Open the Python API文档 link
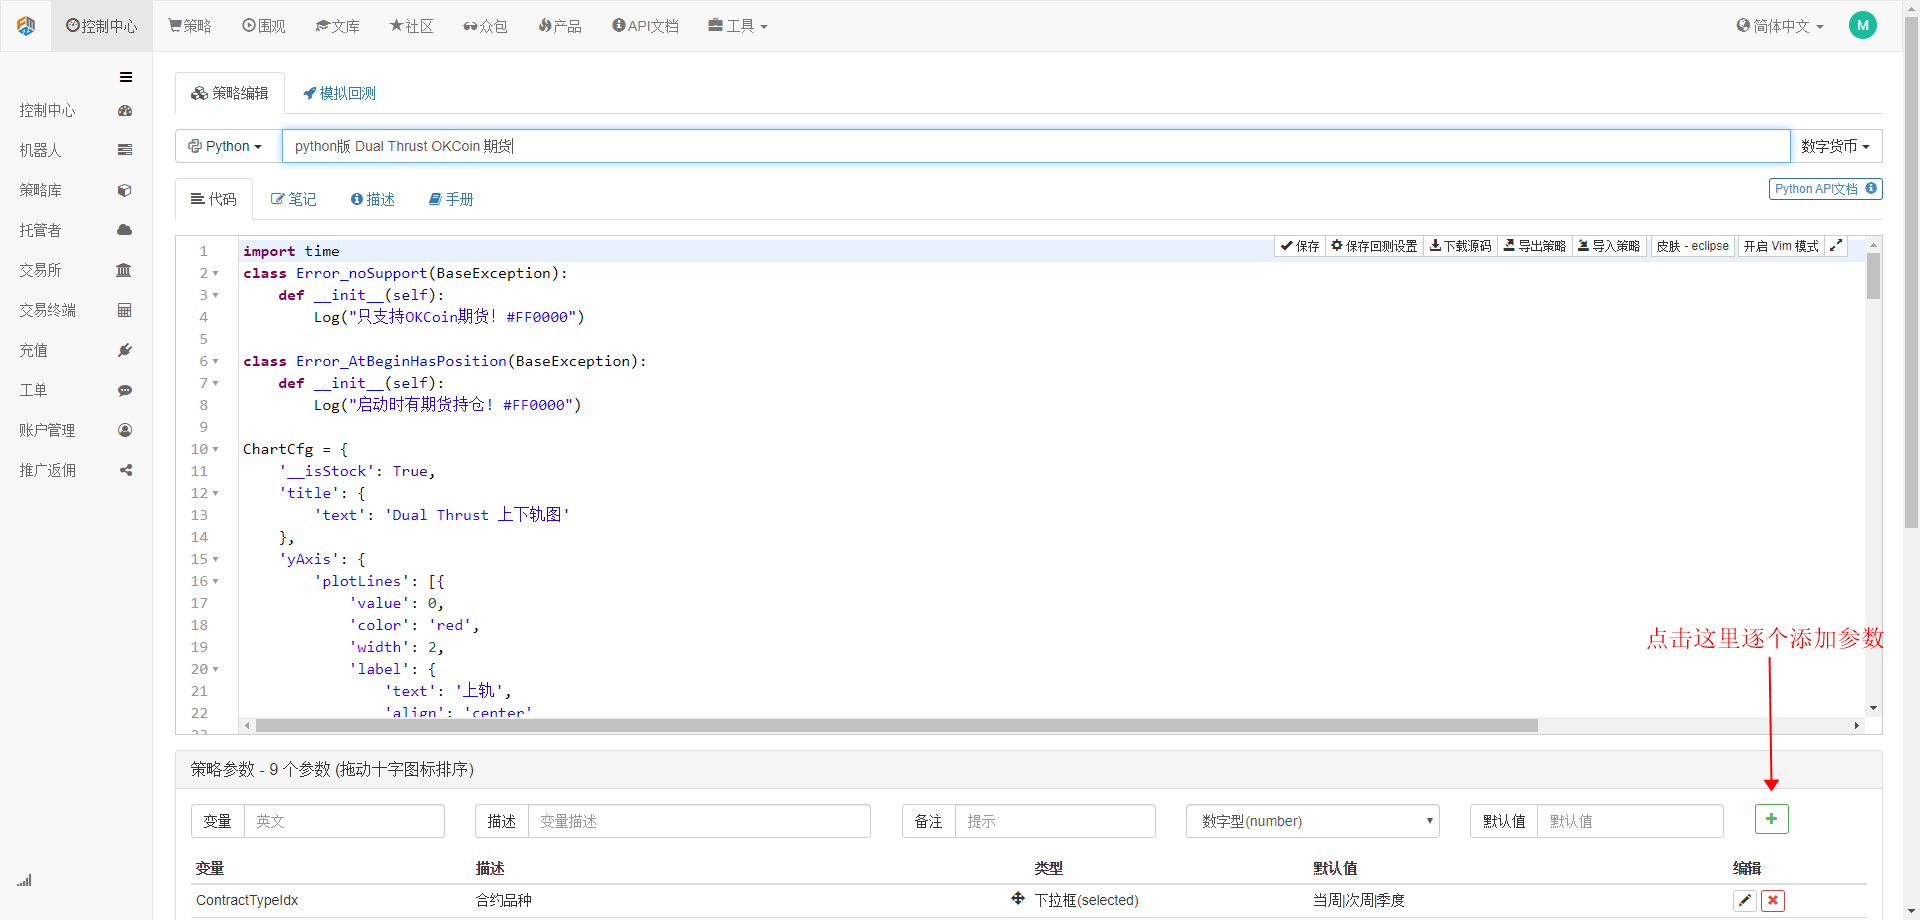Screen dimensions: 1920x920 [x=1824, y=189]
